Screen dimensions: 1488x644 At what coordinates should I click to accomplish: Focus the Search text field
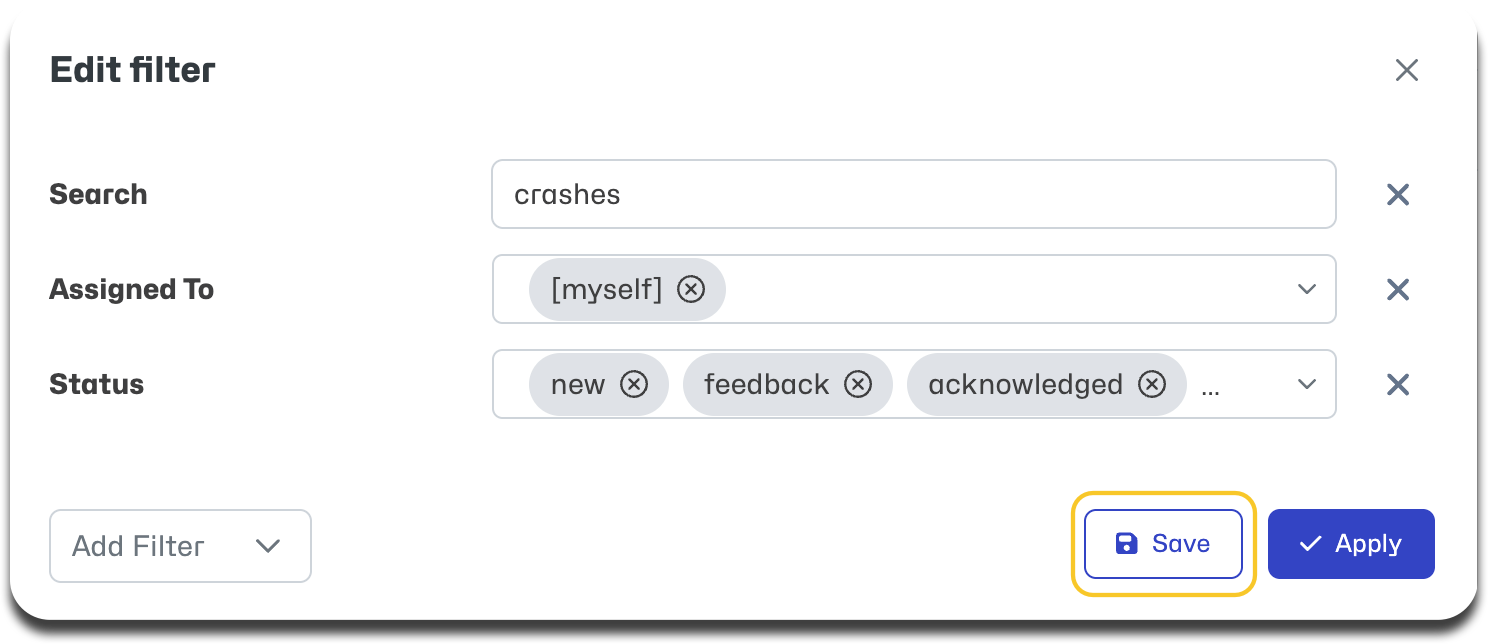click(914, 194)
